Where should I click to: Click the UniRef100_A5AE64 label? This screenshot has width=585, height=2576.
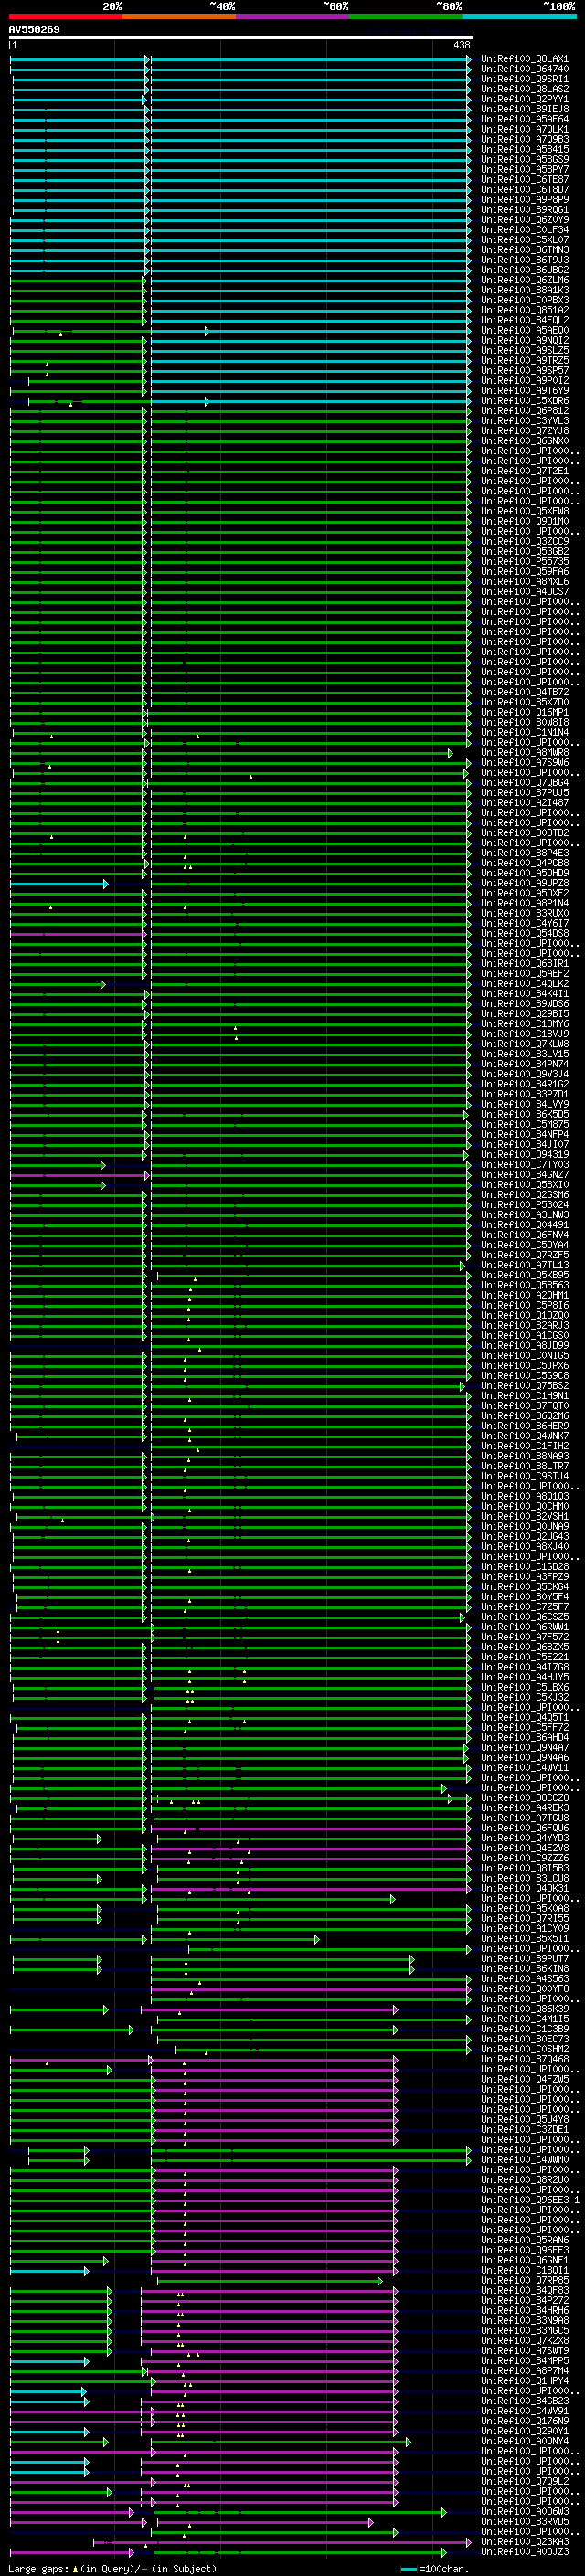click(524, 119)
